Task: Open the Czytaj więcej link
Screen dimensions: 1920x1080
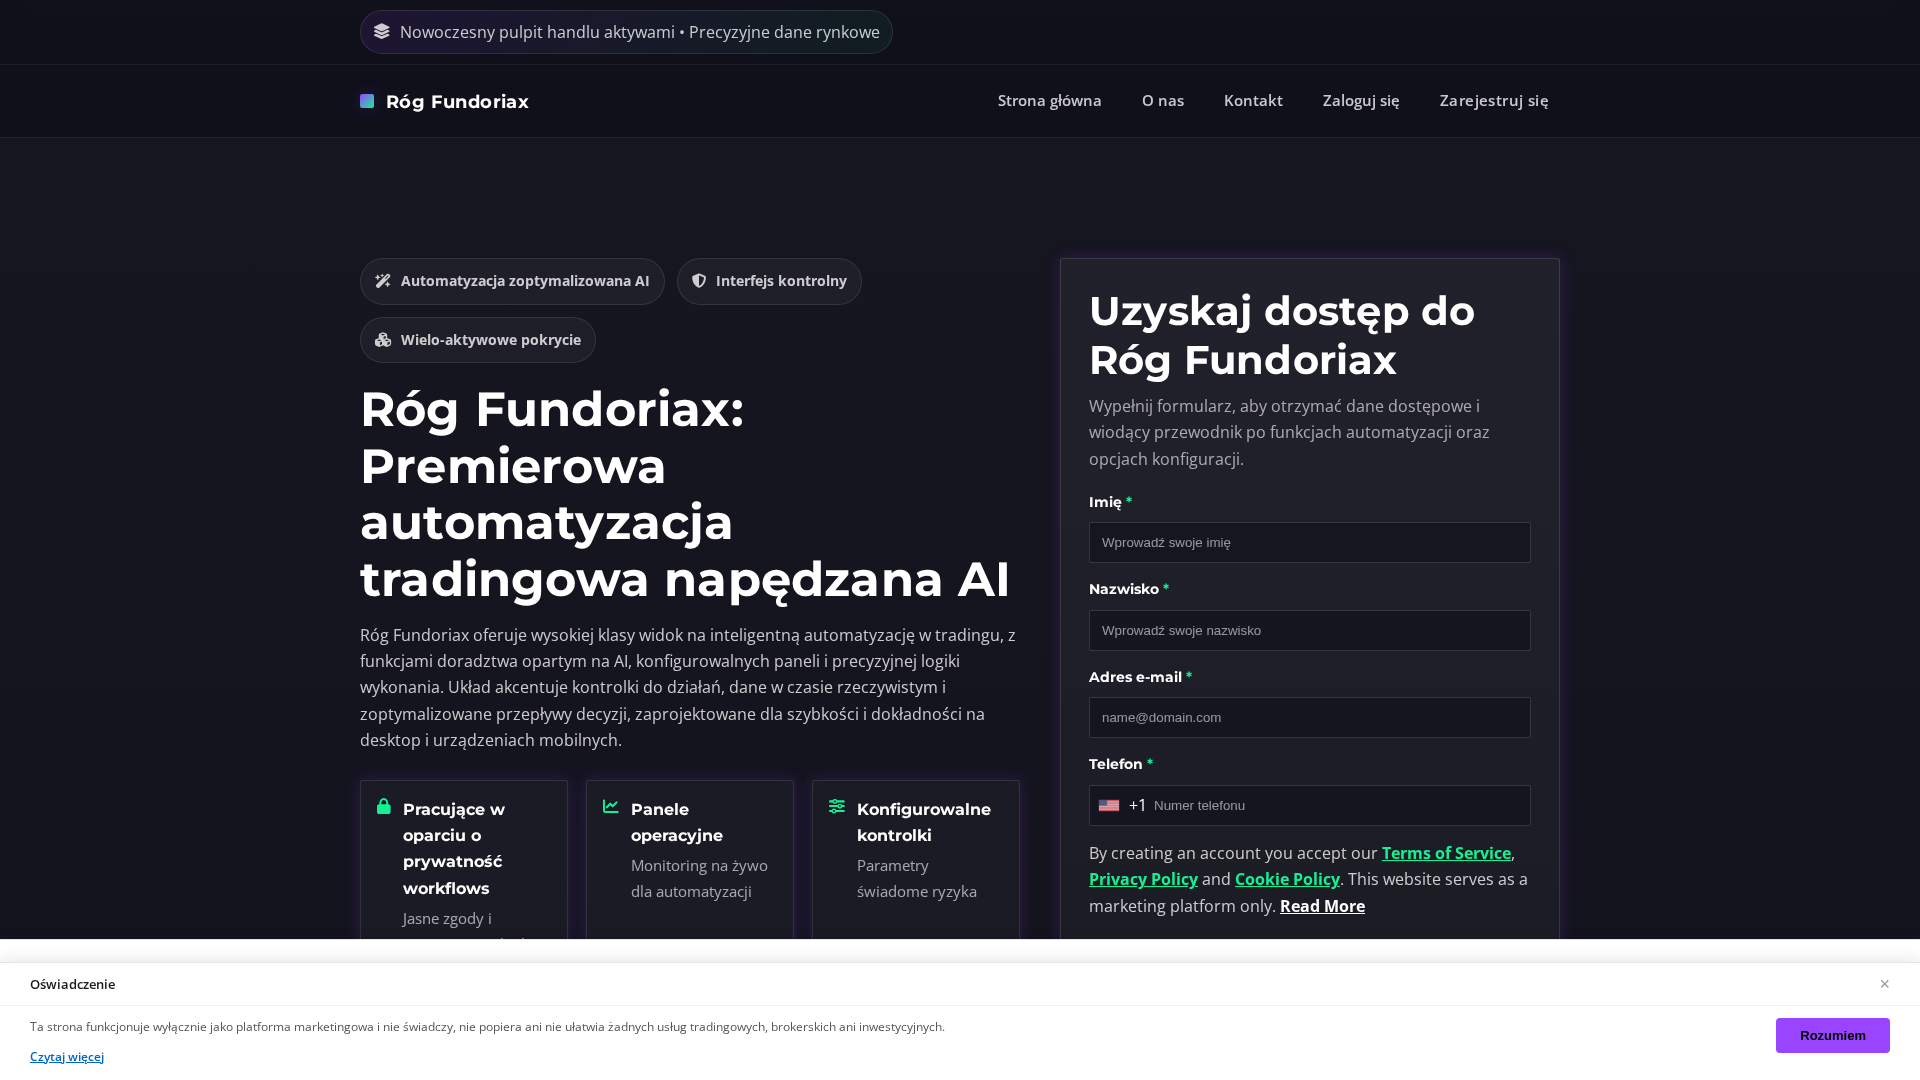Action: click(67, 1057)
